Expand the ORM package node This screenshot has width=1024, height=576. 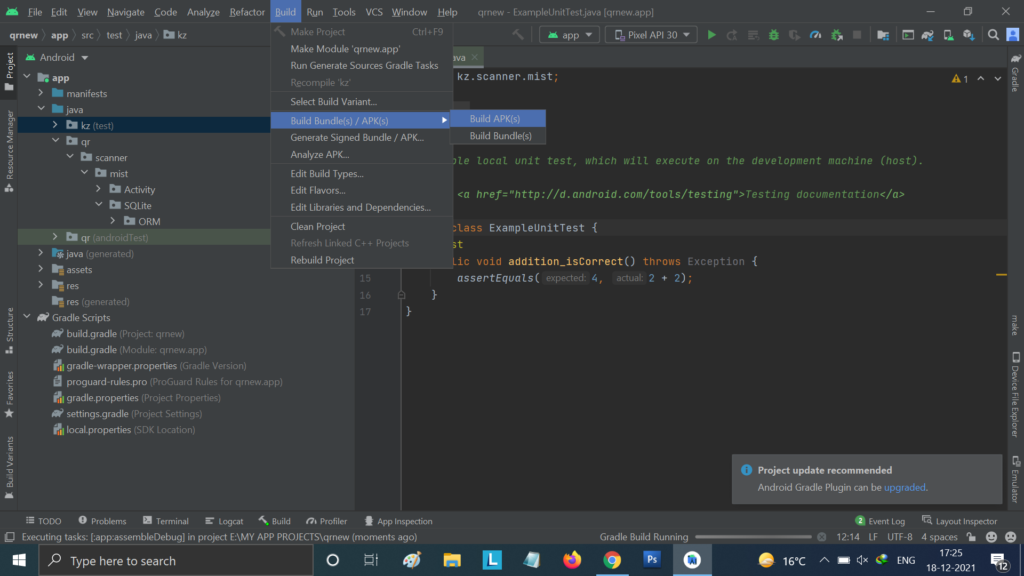click(113, 221)
